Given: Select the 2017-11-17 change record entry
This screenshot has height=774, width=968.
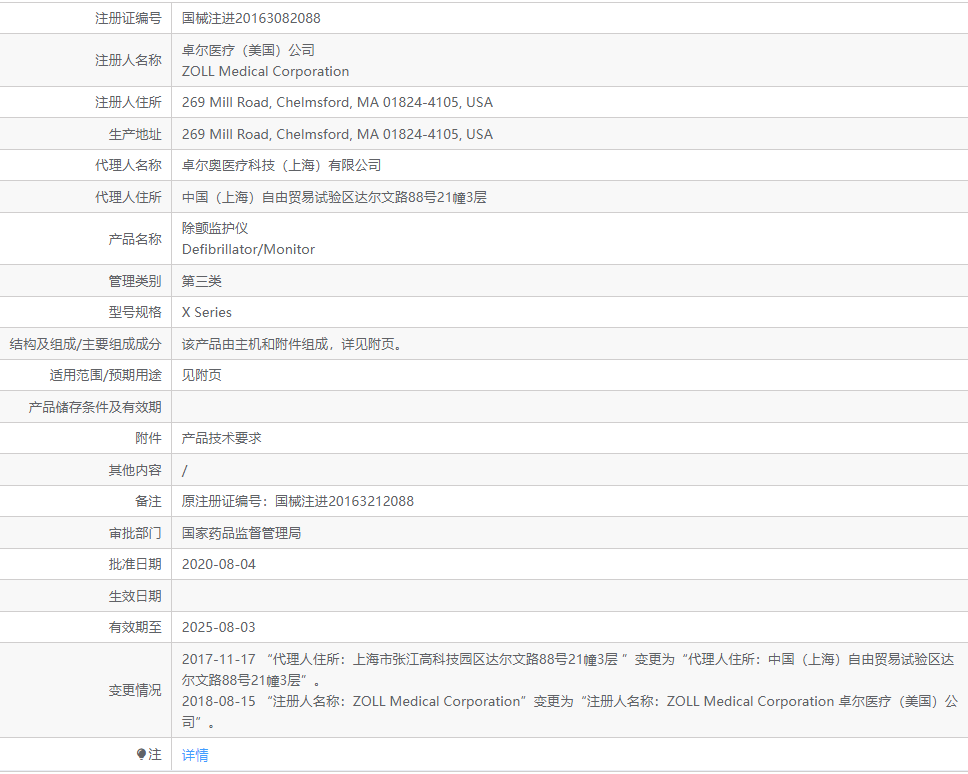Looking at the screenshot, I should [568, 670].
